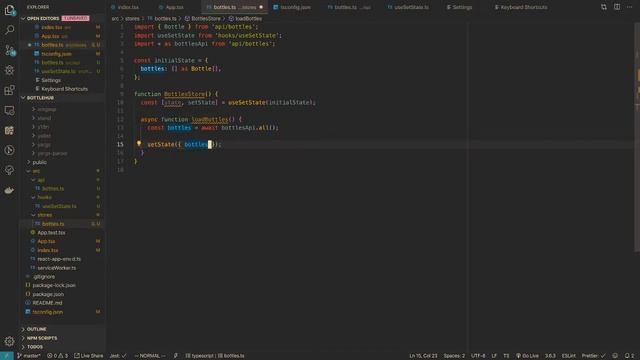640x360 pixels.
Task: Open the Extensions view
Action: (x=9, y=90)
